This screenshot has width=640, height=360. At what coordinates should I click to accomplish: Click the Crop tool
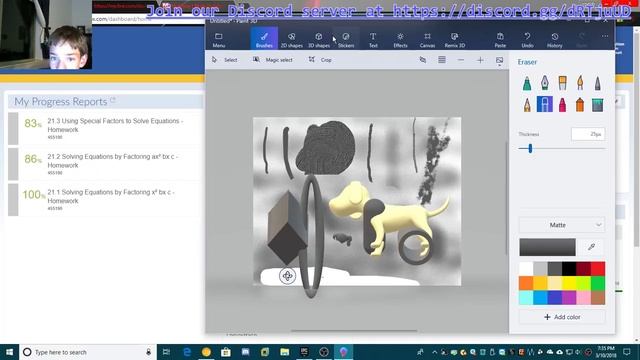(x=320, y=60)
